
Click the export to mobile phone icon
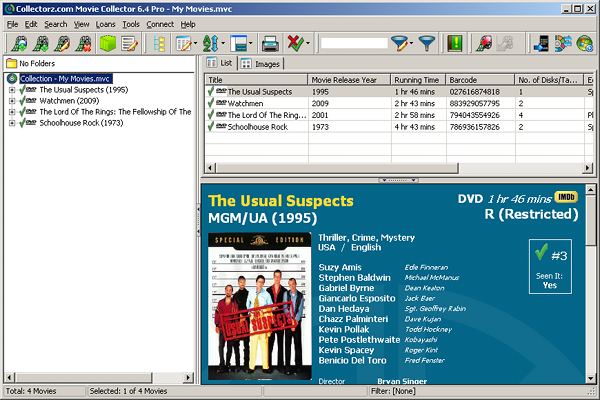point(541,44)
